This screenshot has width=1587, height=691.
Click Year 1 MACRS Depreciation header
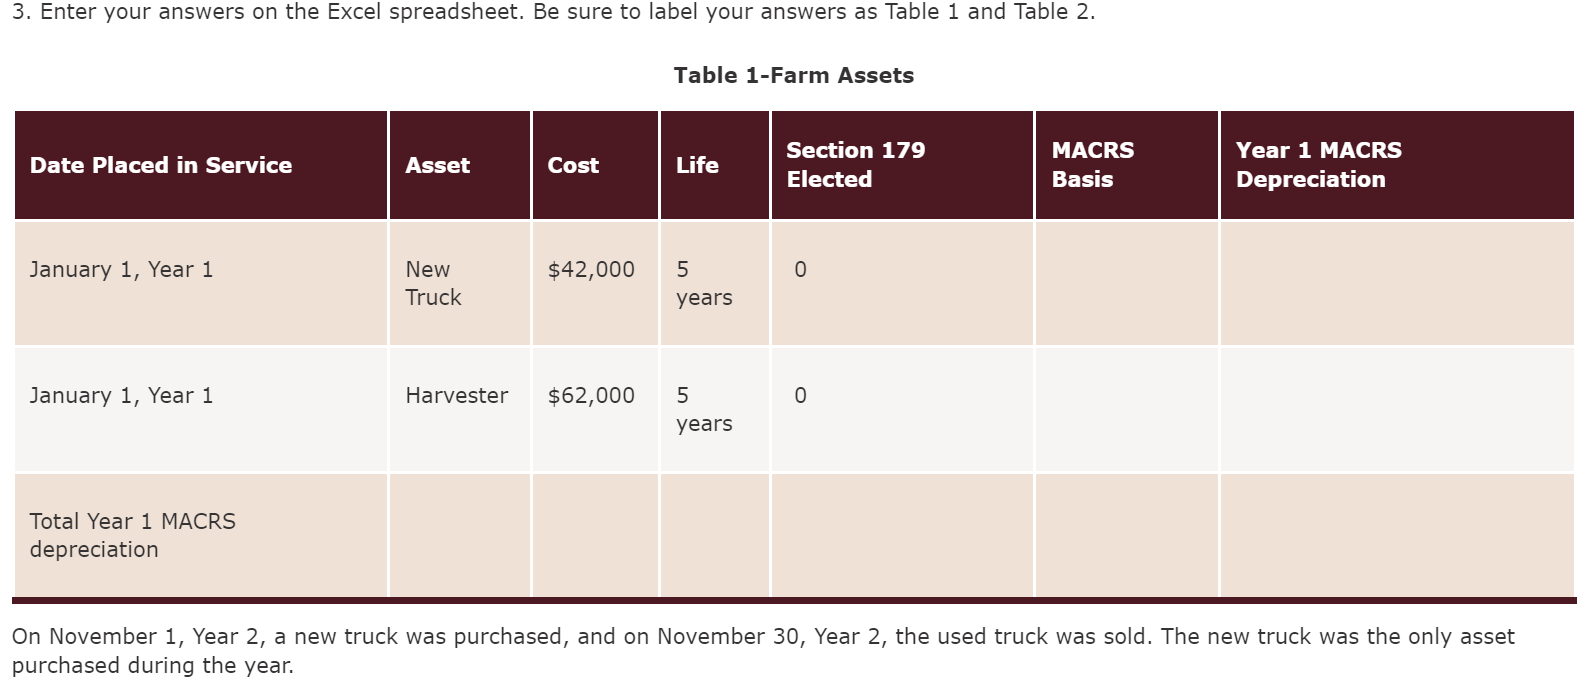tap(1397, 165)
